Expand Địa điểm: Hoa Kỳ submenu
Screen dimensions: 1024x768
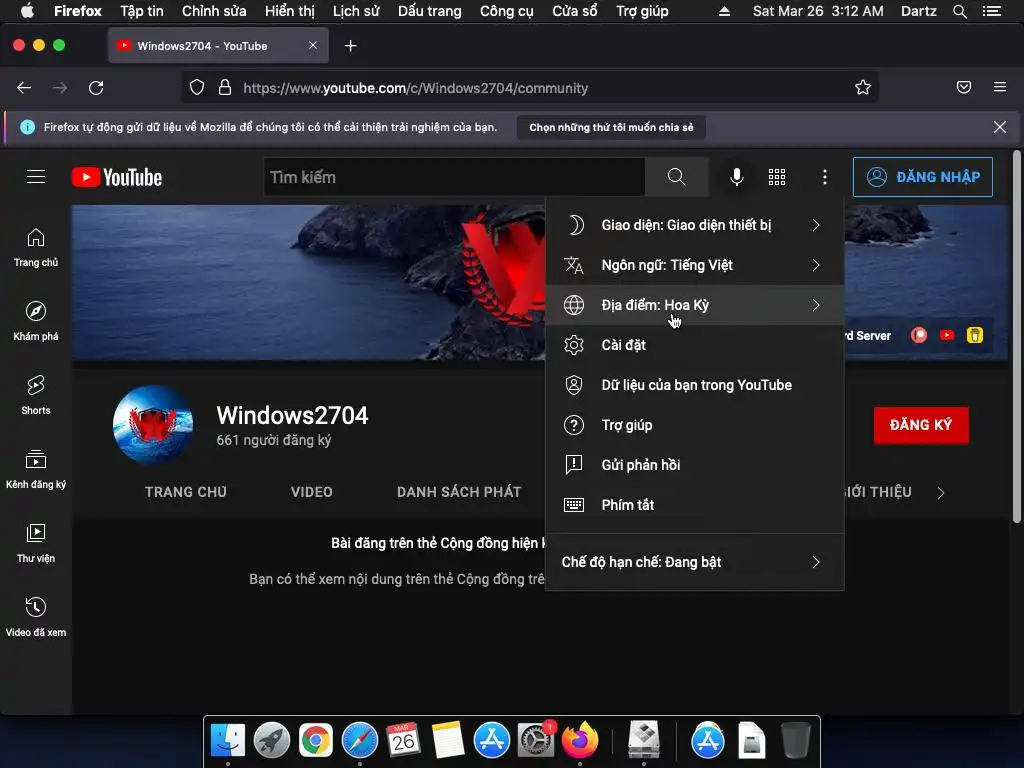(x=694, y=305)
